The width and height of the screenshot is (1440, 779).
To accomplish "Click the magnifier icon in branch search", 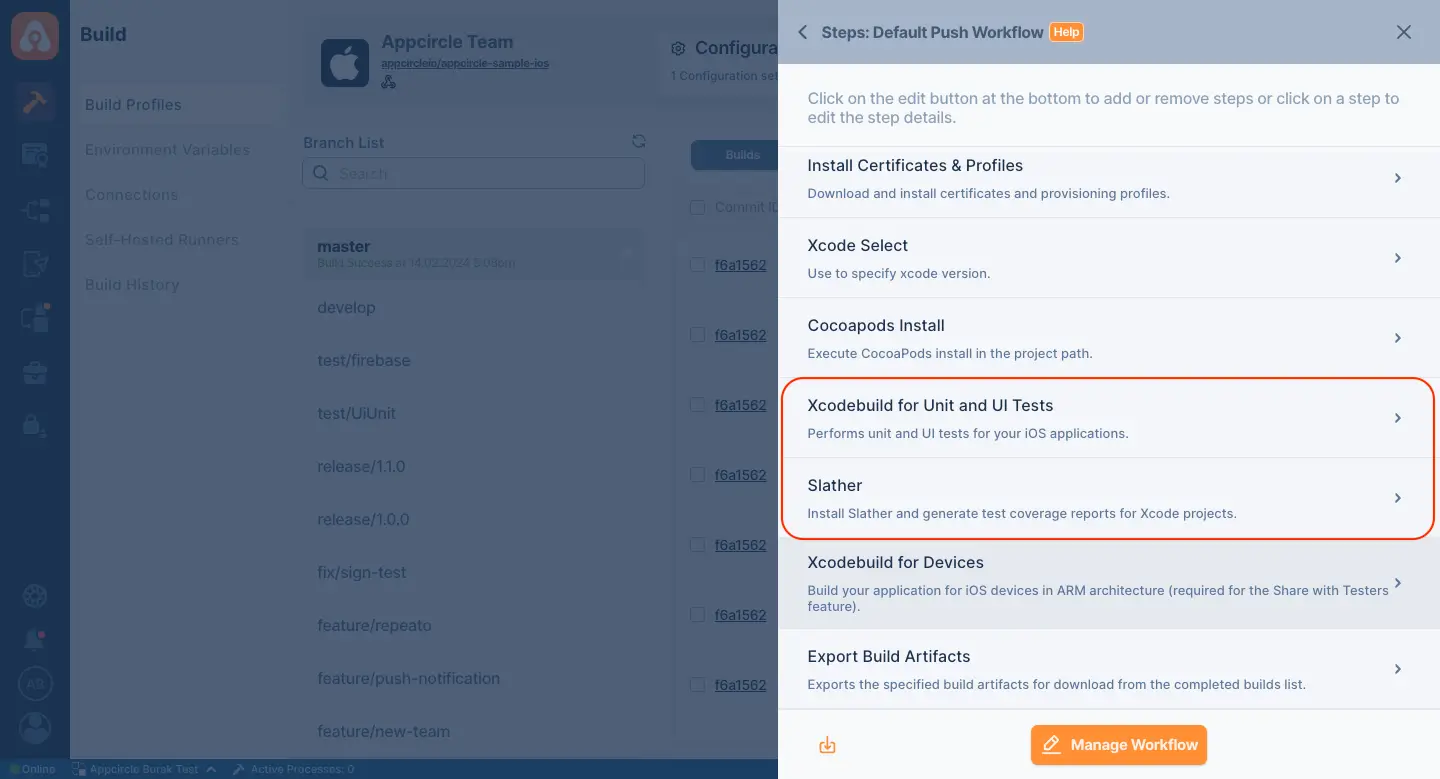I will (x=320, y=173).
